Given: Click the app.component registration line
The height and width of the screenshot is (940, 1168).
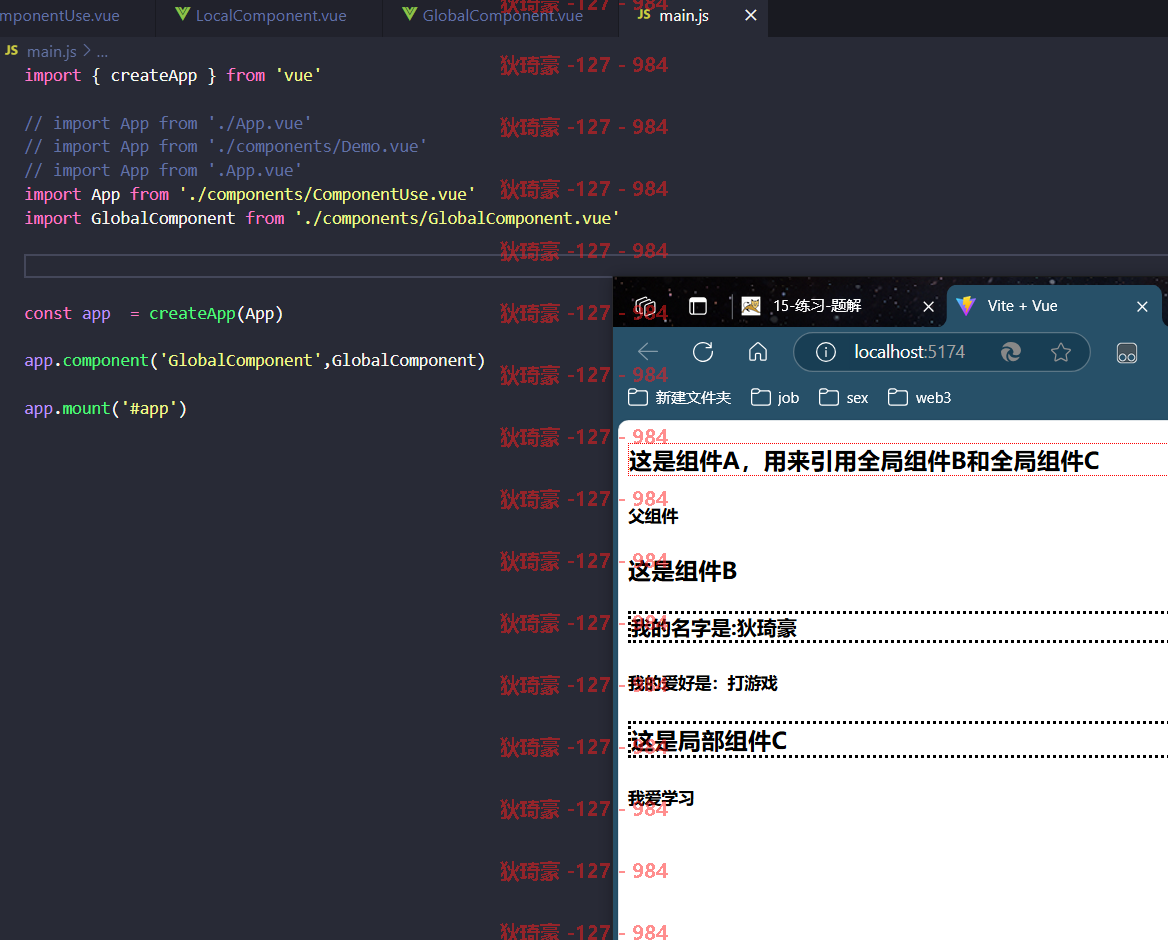Looking at the screenshot, I should click(x=255, y=361).
